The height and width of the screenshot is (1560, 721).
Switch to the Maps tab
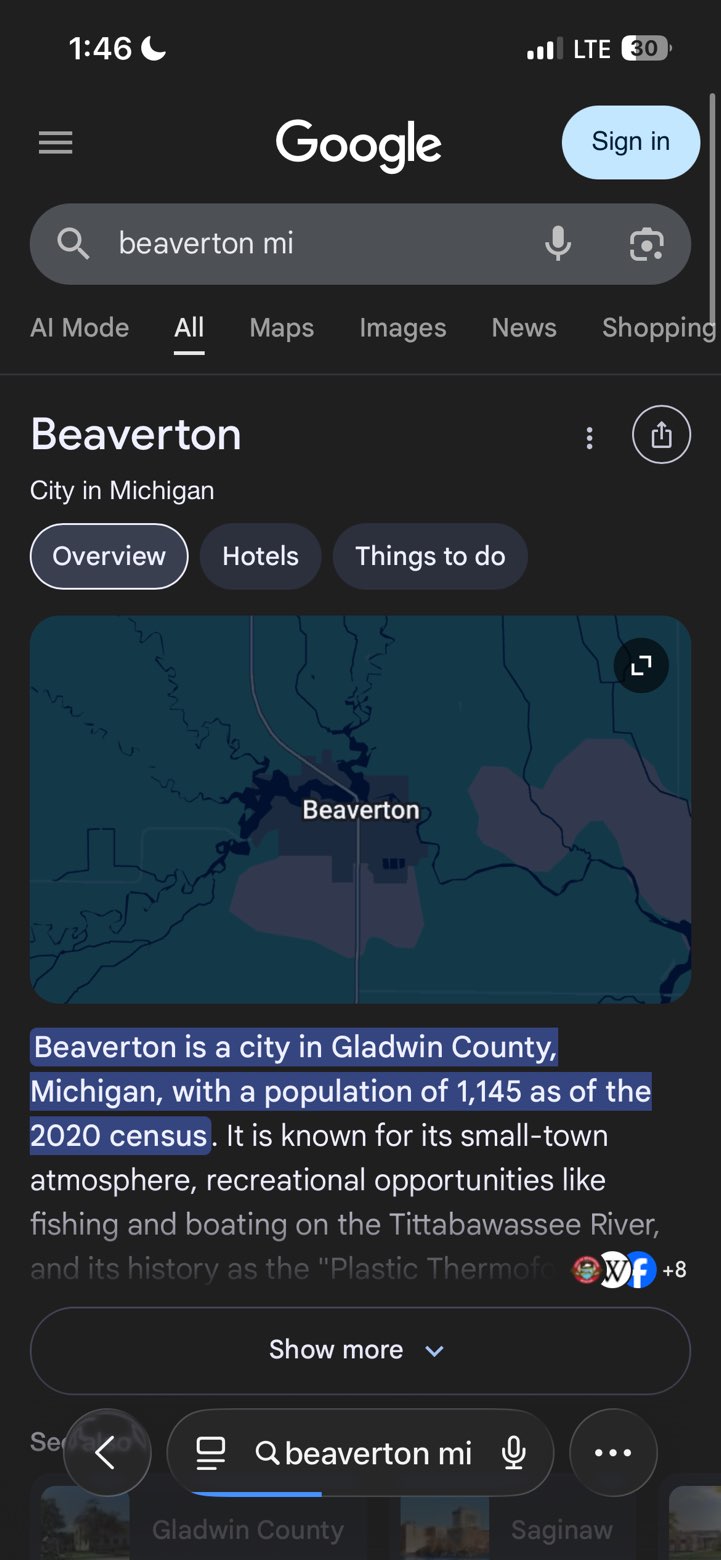tap(281, 328)
